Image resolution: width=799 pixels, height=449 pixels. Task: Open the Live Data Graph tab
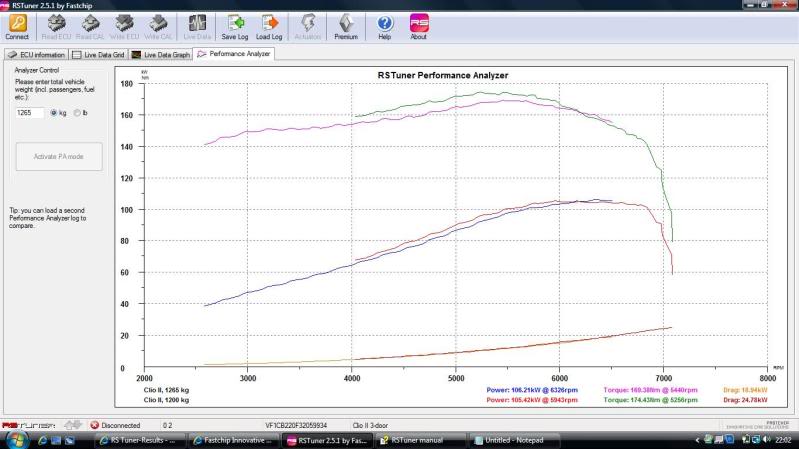(x=161, y=54)
